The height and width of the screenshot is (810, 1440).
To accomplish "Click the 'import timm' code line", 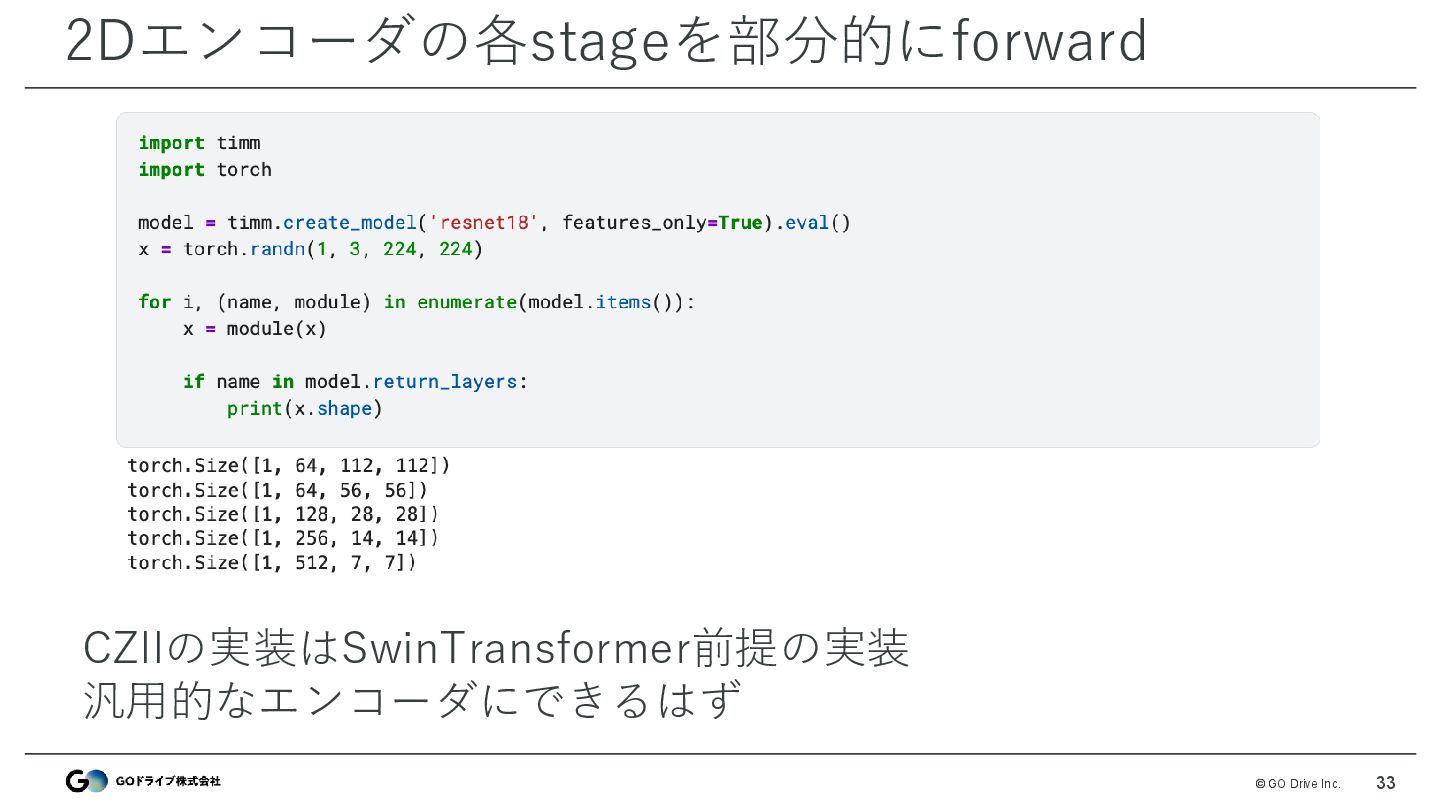I will tap(200, 143).
